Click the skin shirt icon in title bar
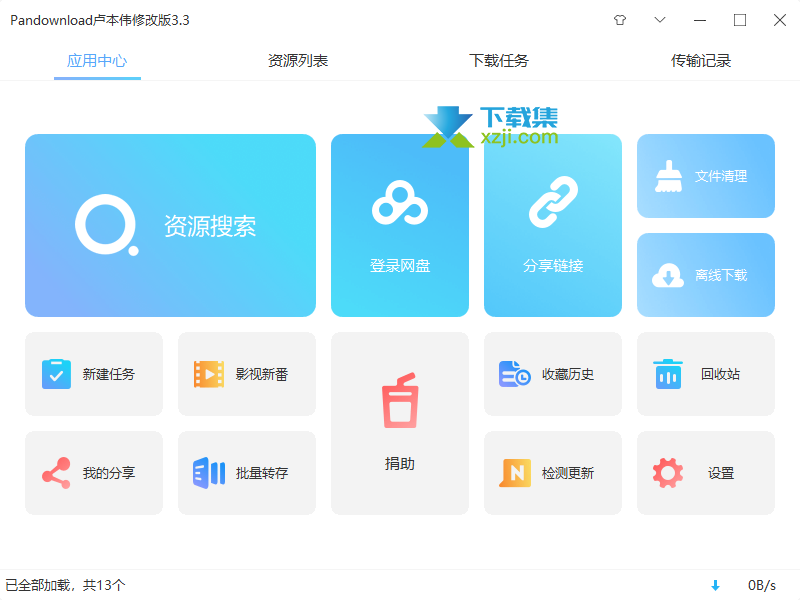The height and width of the screenshot is (600, 800). click(x=619, y=20)
